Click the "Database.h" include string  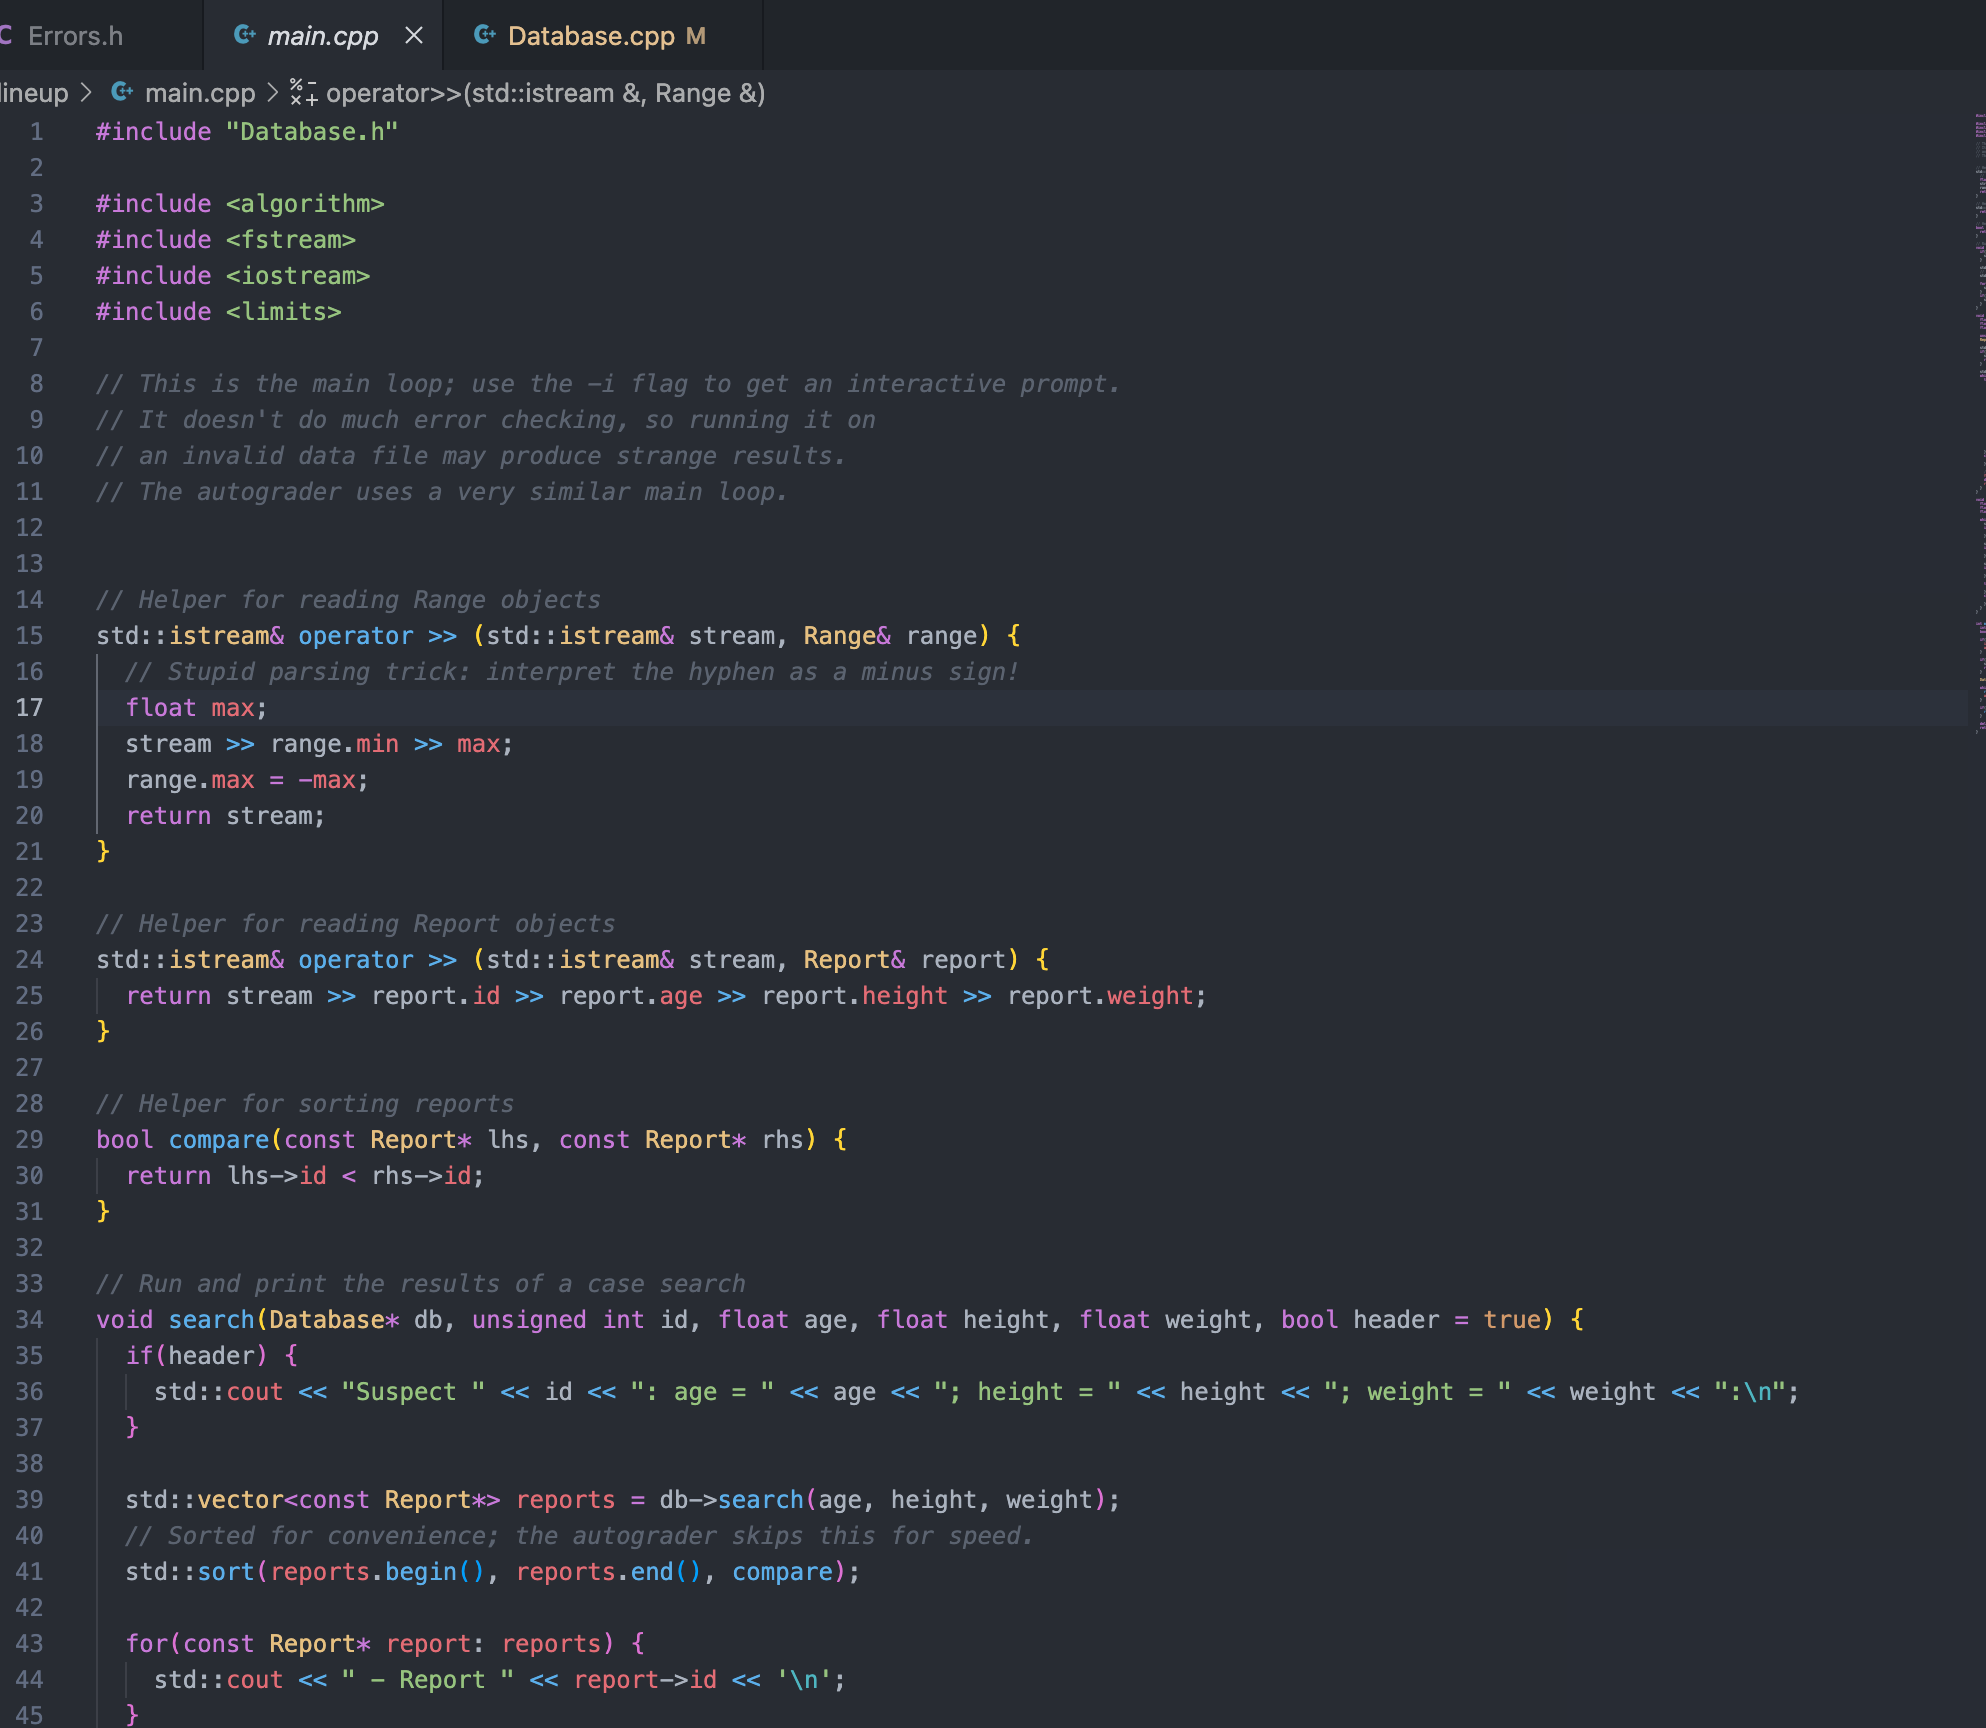[x=311, y=131]
